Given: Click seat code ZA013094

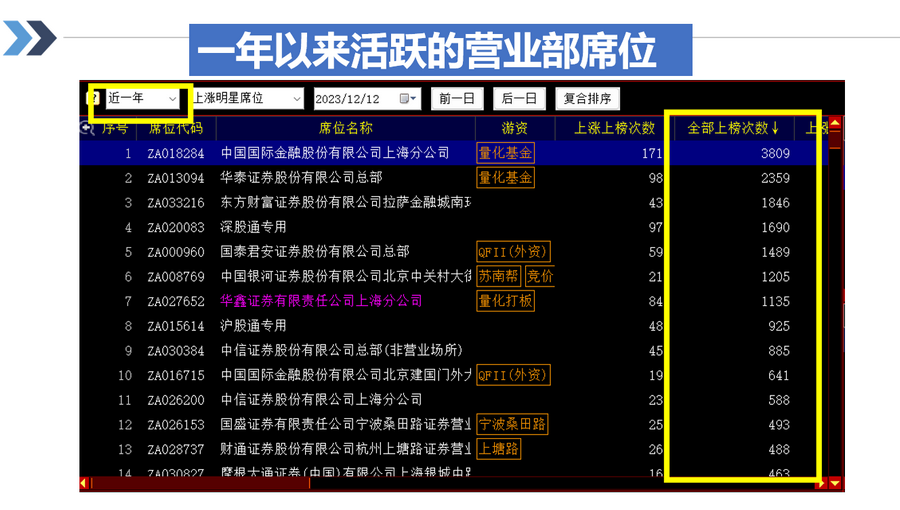Looking at the screenshot, I should click(x=176, y=178).
